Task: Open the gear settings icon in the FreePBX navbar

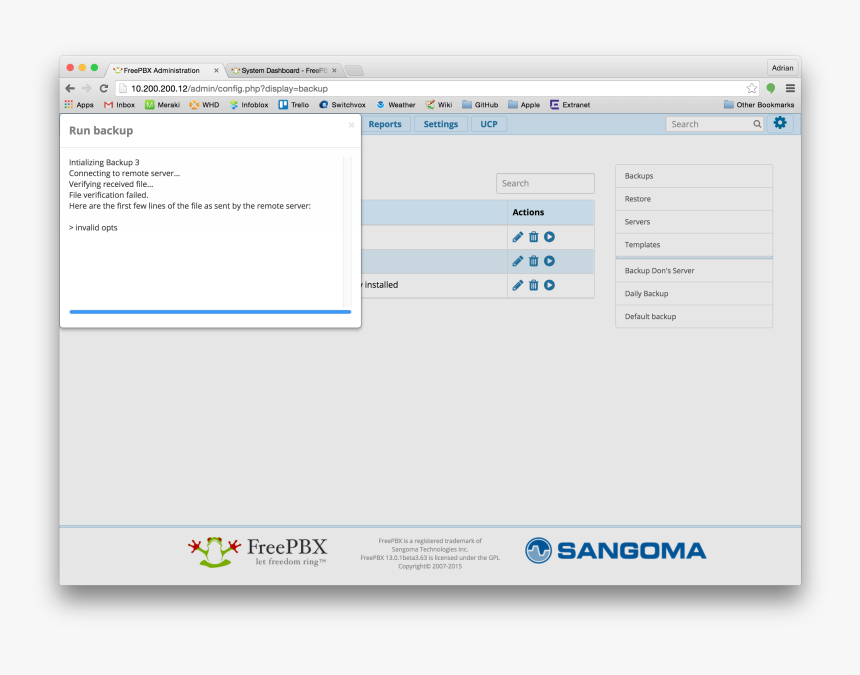Action: 780,123
